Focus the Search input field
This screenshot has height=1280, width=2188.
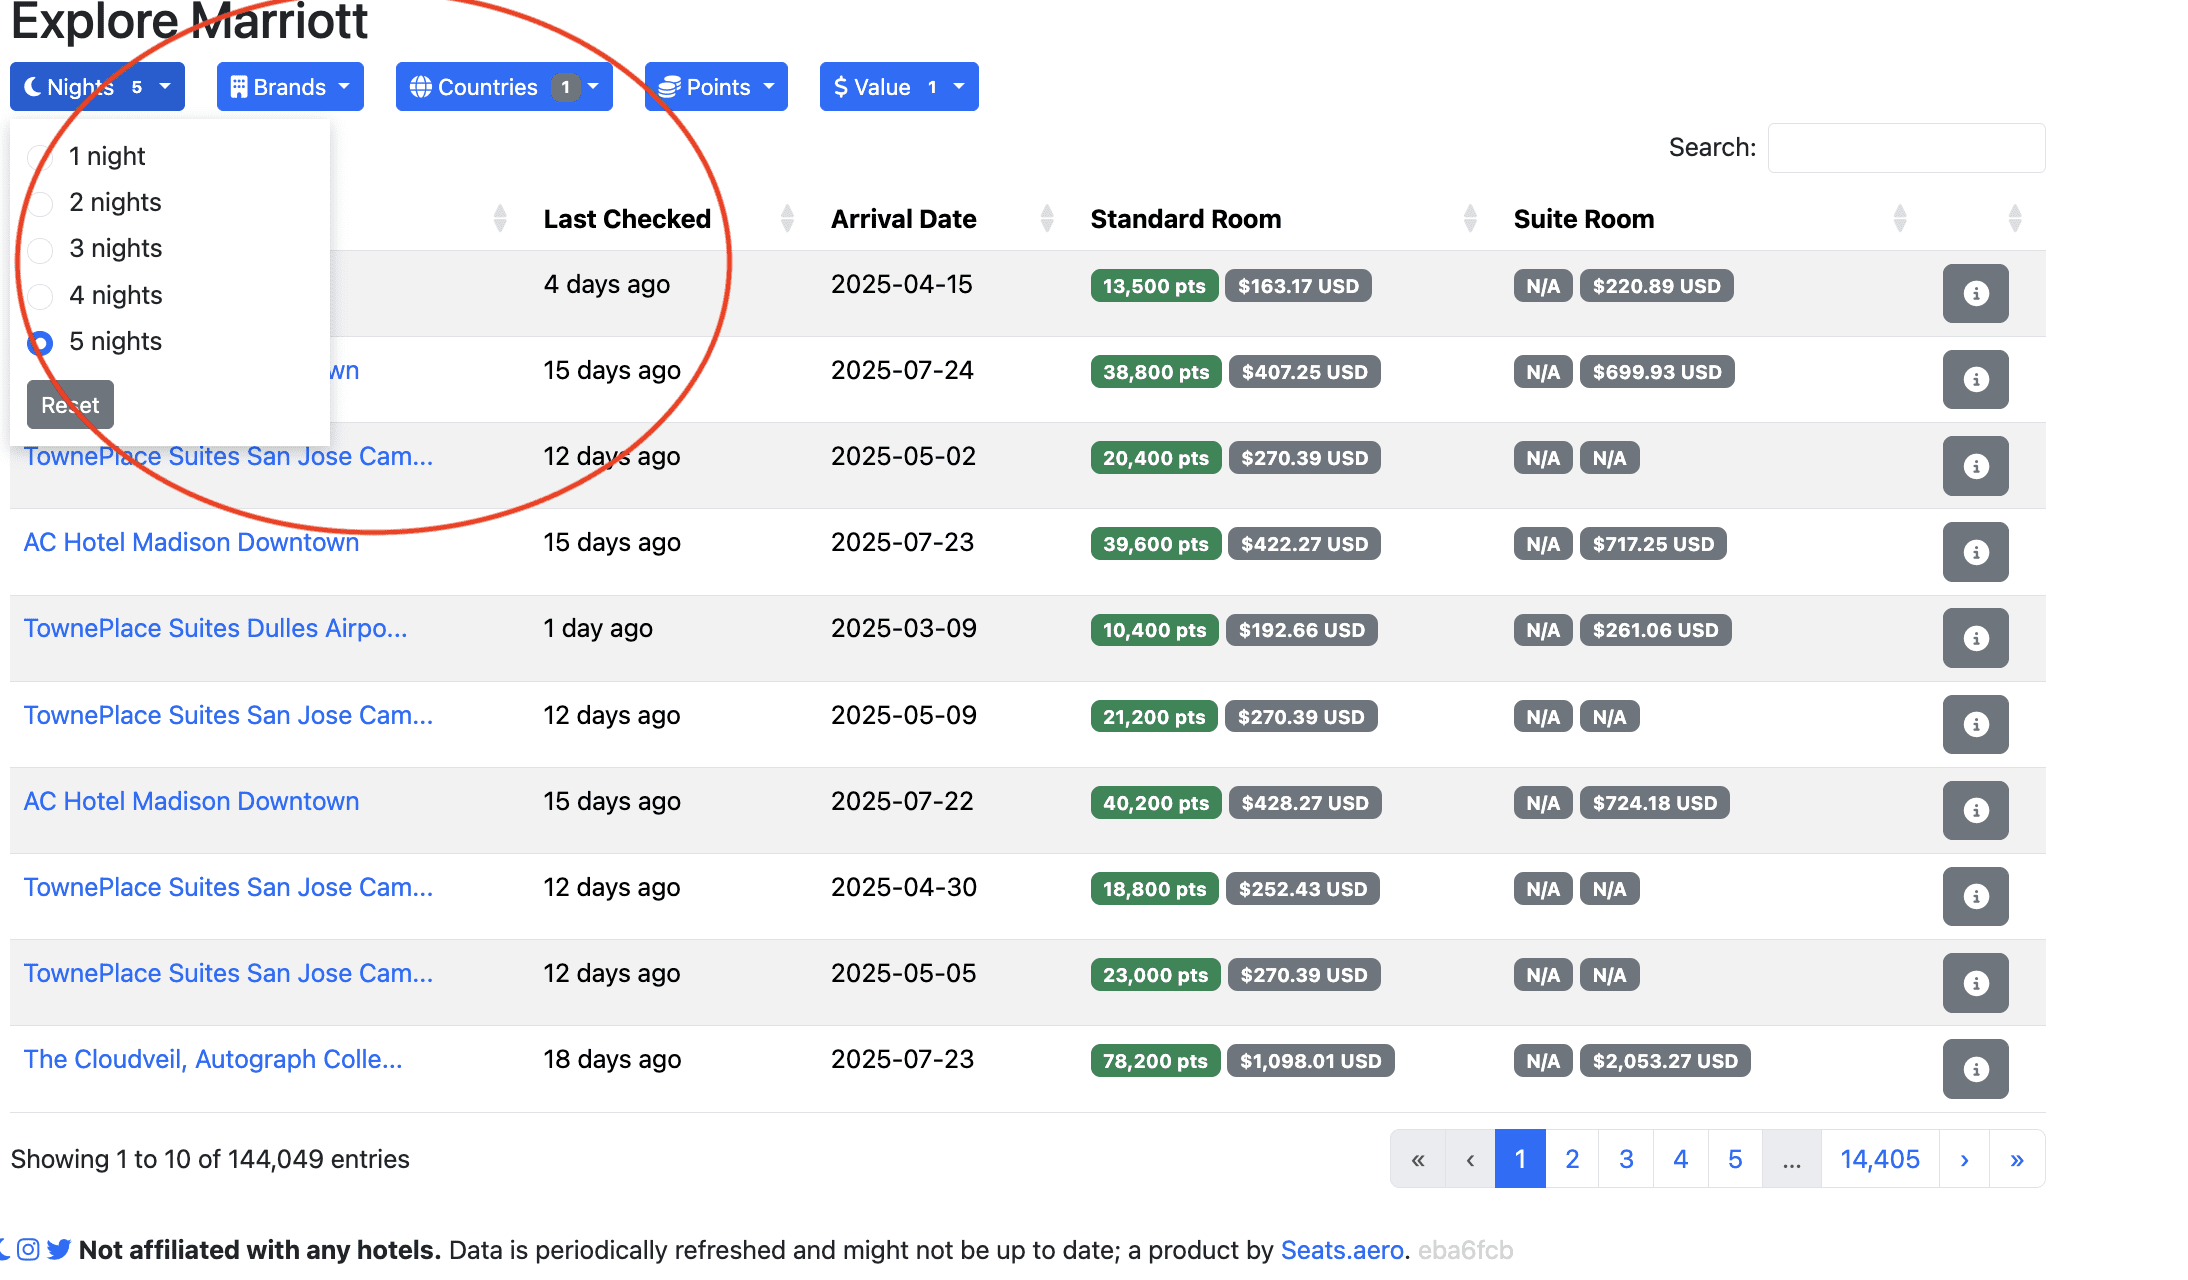[x=1906, y=148]
